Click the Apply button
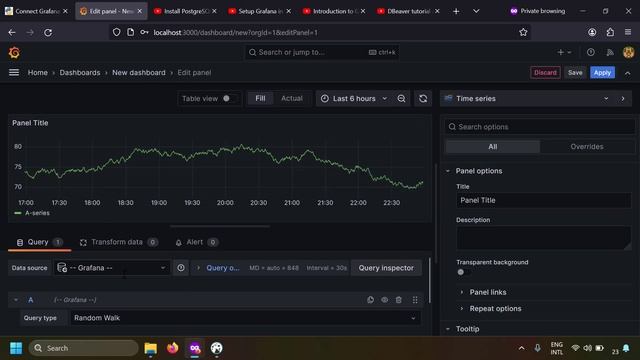Viewport: 640px width, 360px height. pyautogui.click(x=602, y=73)
